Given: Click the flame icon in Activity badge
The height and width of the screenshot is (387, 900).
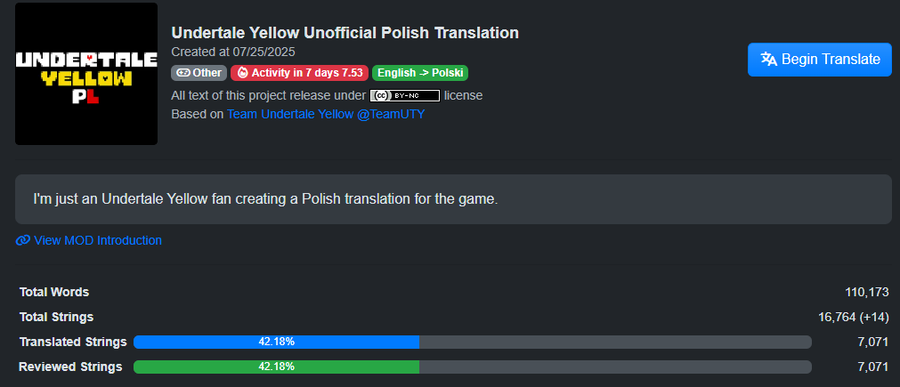Looking at the screenshot, I should point(242,73).
